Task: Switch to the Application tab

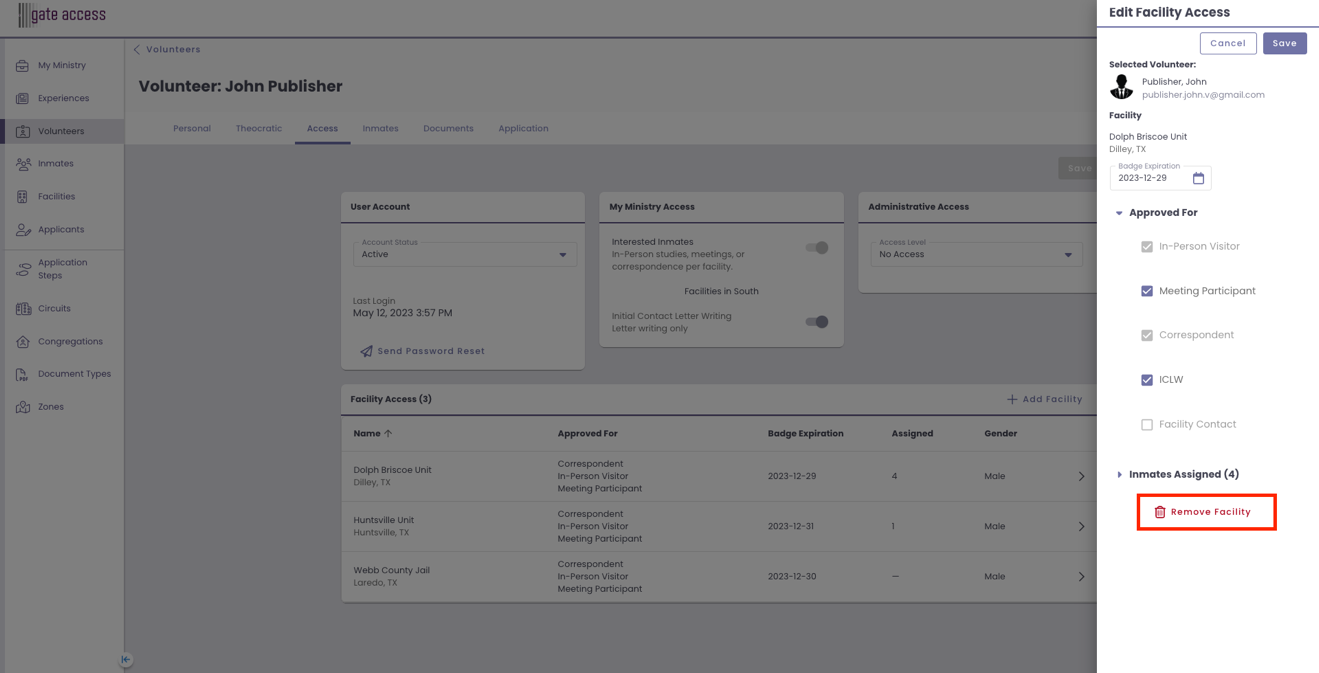Action: [523, 129]
